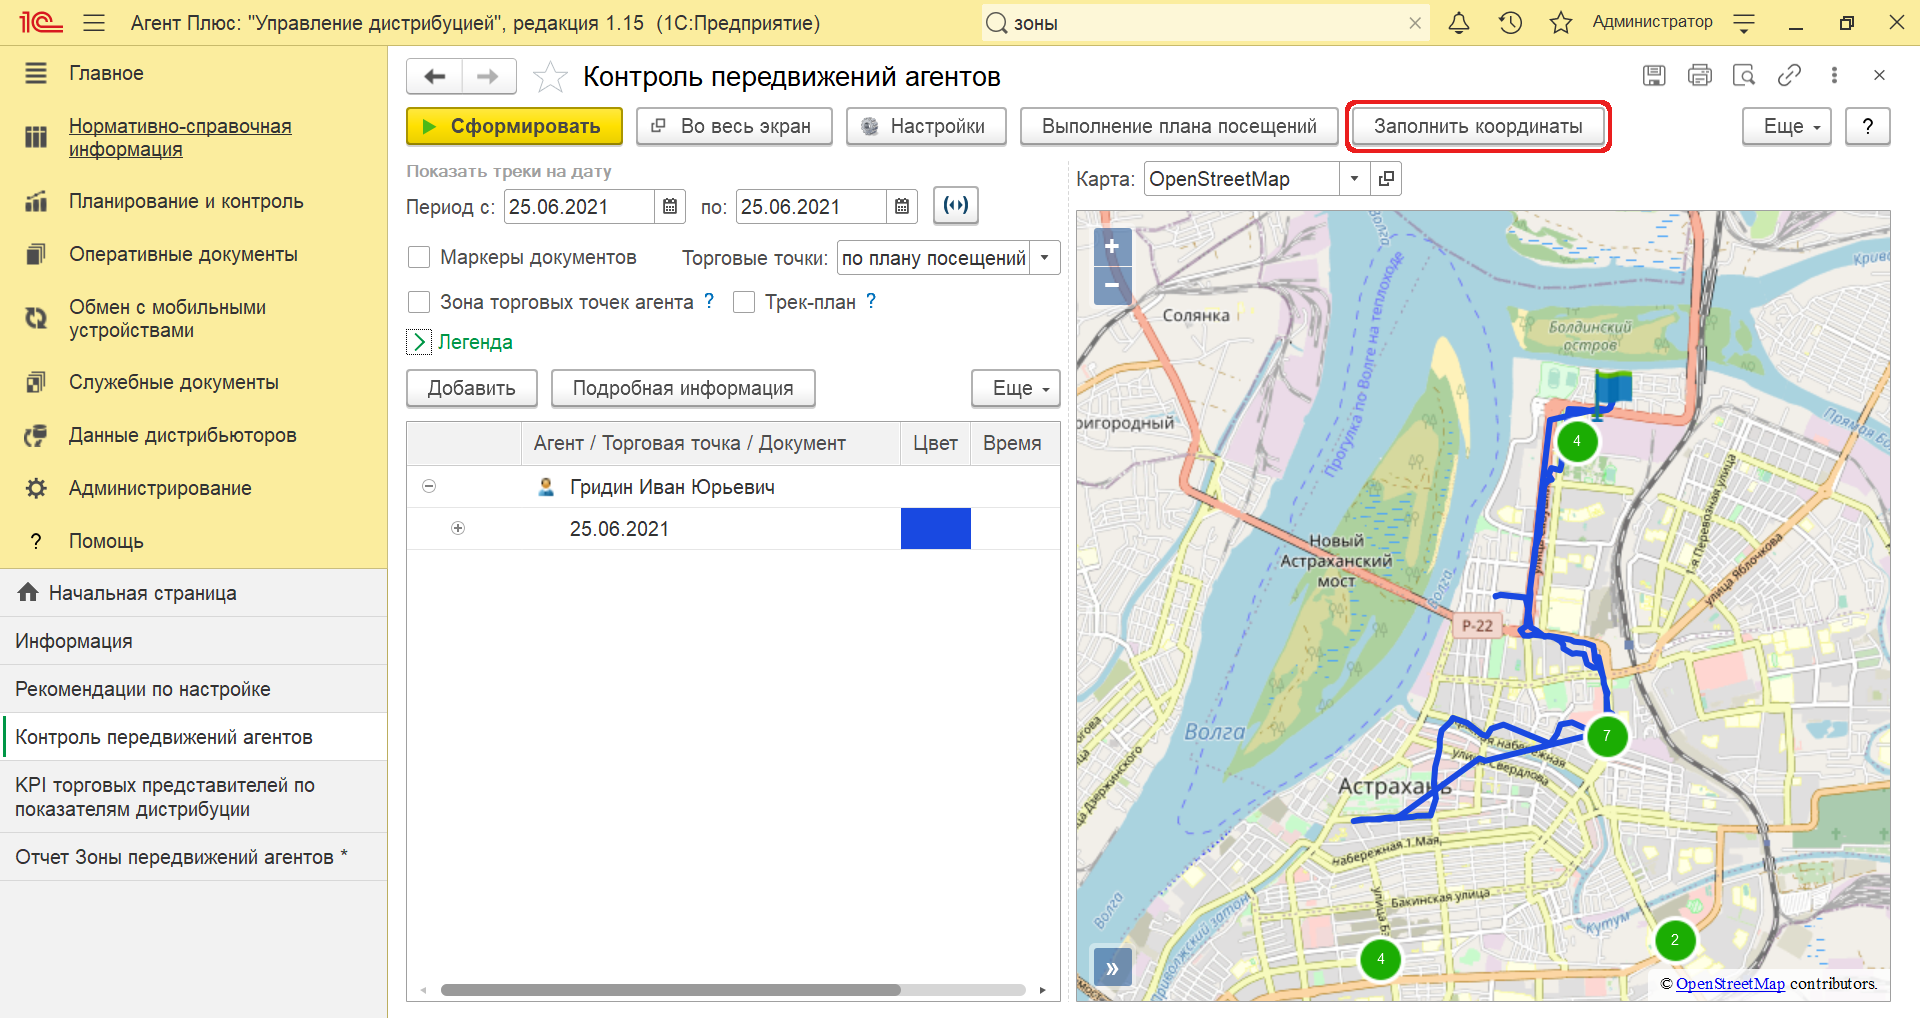
Task: Go forward with the right arrow button
Action: (488, 76)
